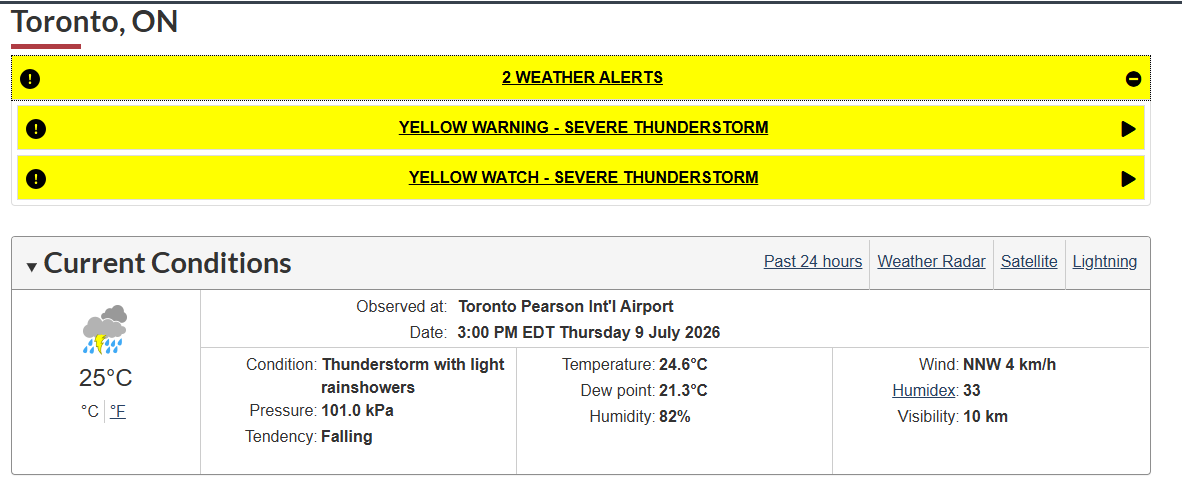Click exclamation icon on Yellow Watch row
The width and height of the screenshot is (1182, 492).
pos(36,179)
